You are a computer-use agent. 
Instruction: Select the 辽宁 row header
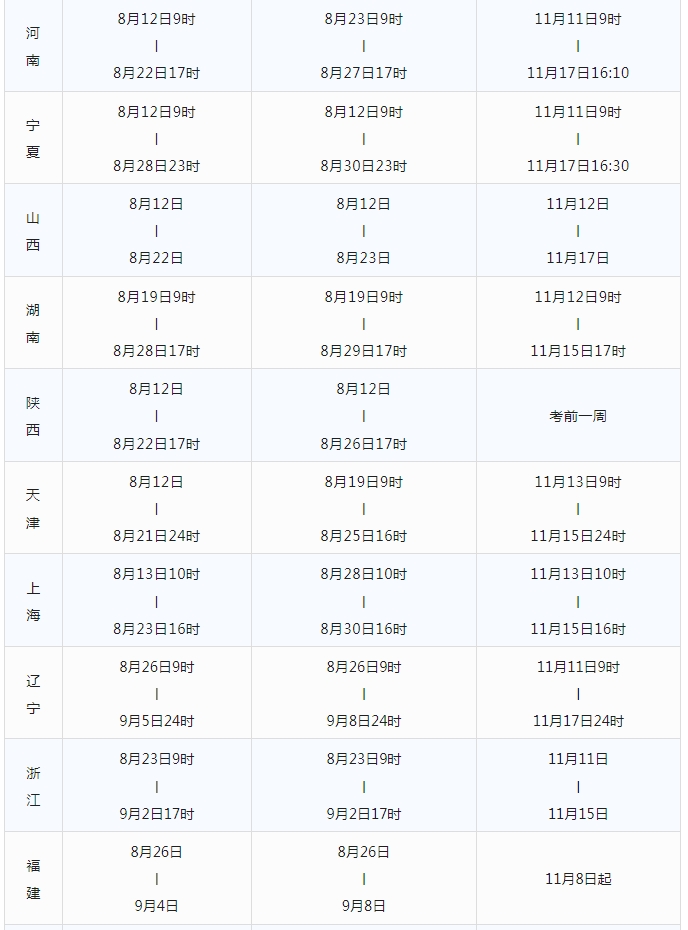pyautogui.click(x=33, y=694)
